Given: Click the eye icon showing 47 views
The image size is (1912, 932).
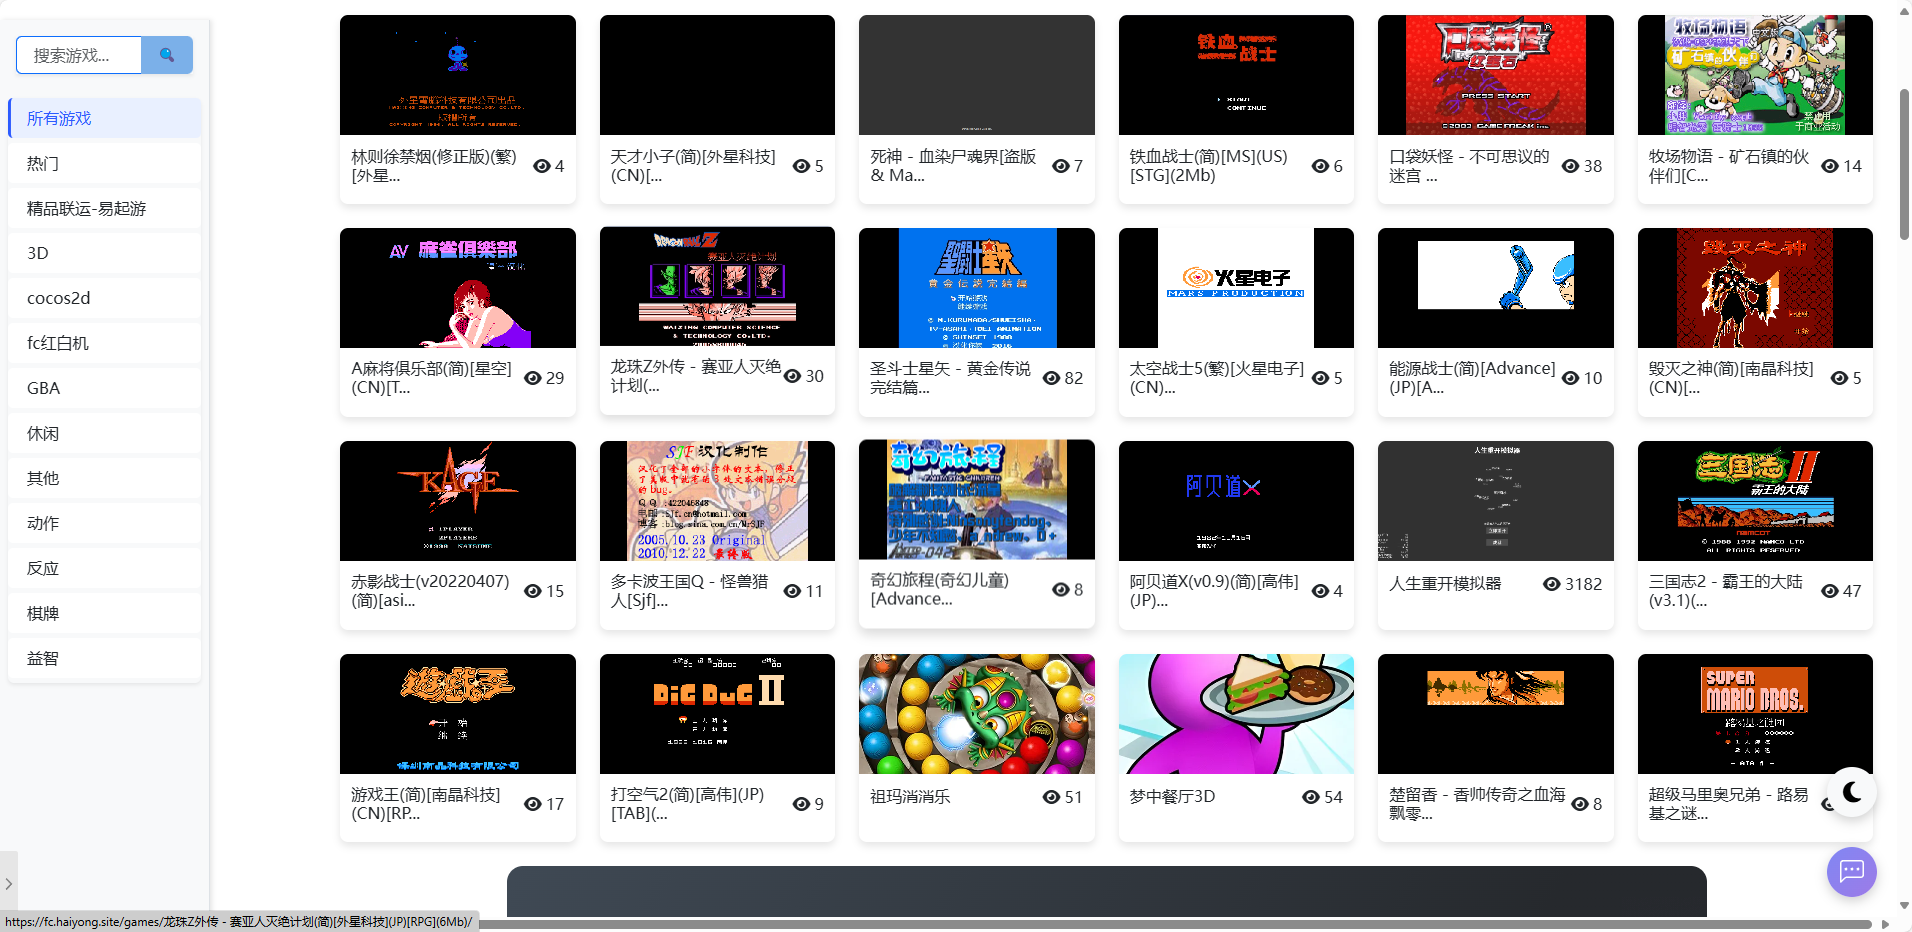Looking at the screenshot, I should pyautogui.click(x=1830, y=591).
